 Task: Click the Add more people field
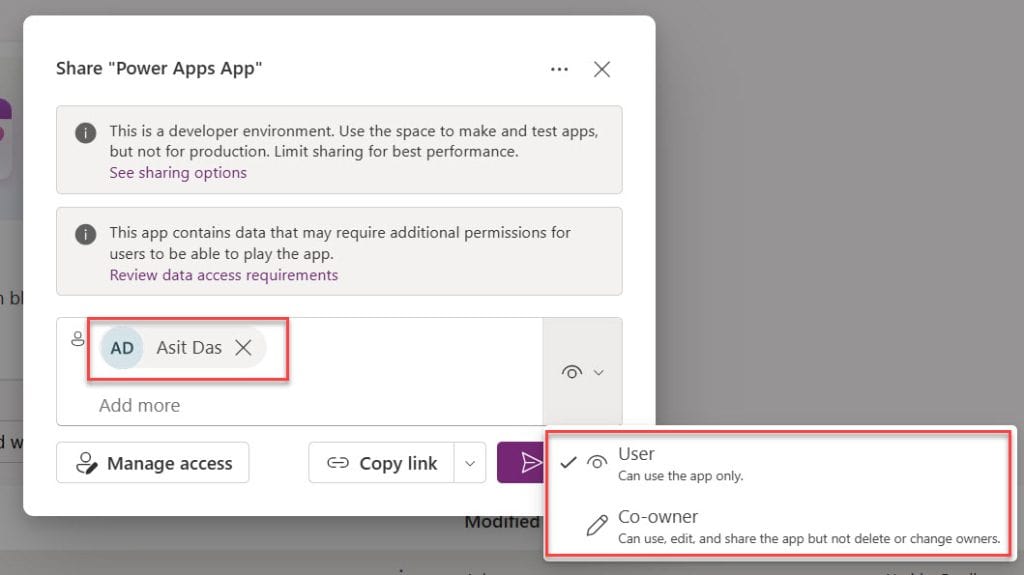click(139, 406)
